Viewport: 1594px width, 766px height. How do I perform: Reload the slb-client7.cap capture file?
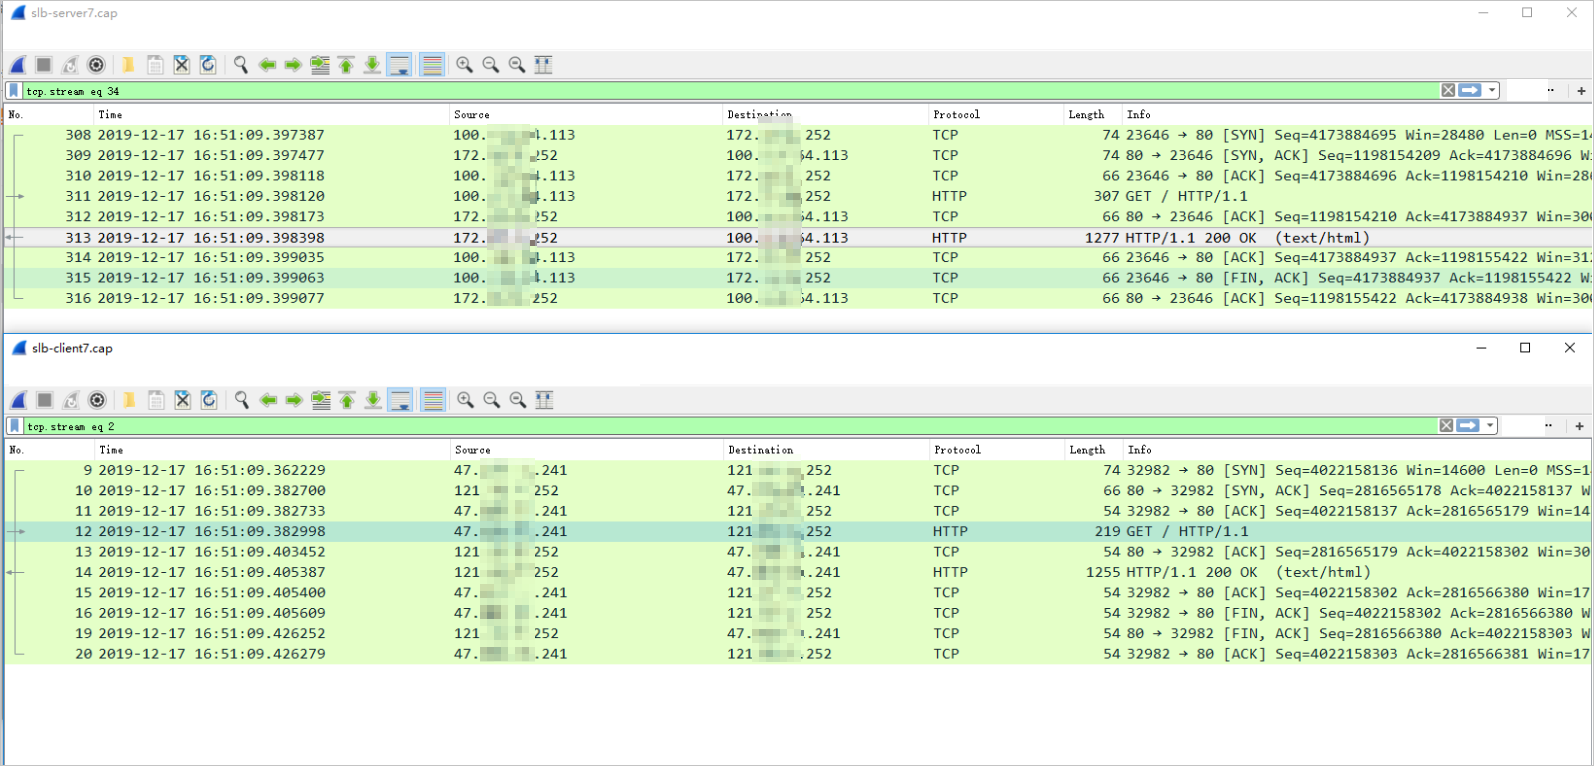[x=208, y=400]
